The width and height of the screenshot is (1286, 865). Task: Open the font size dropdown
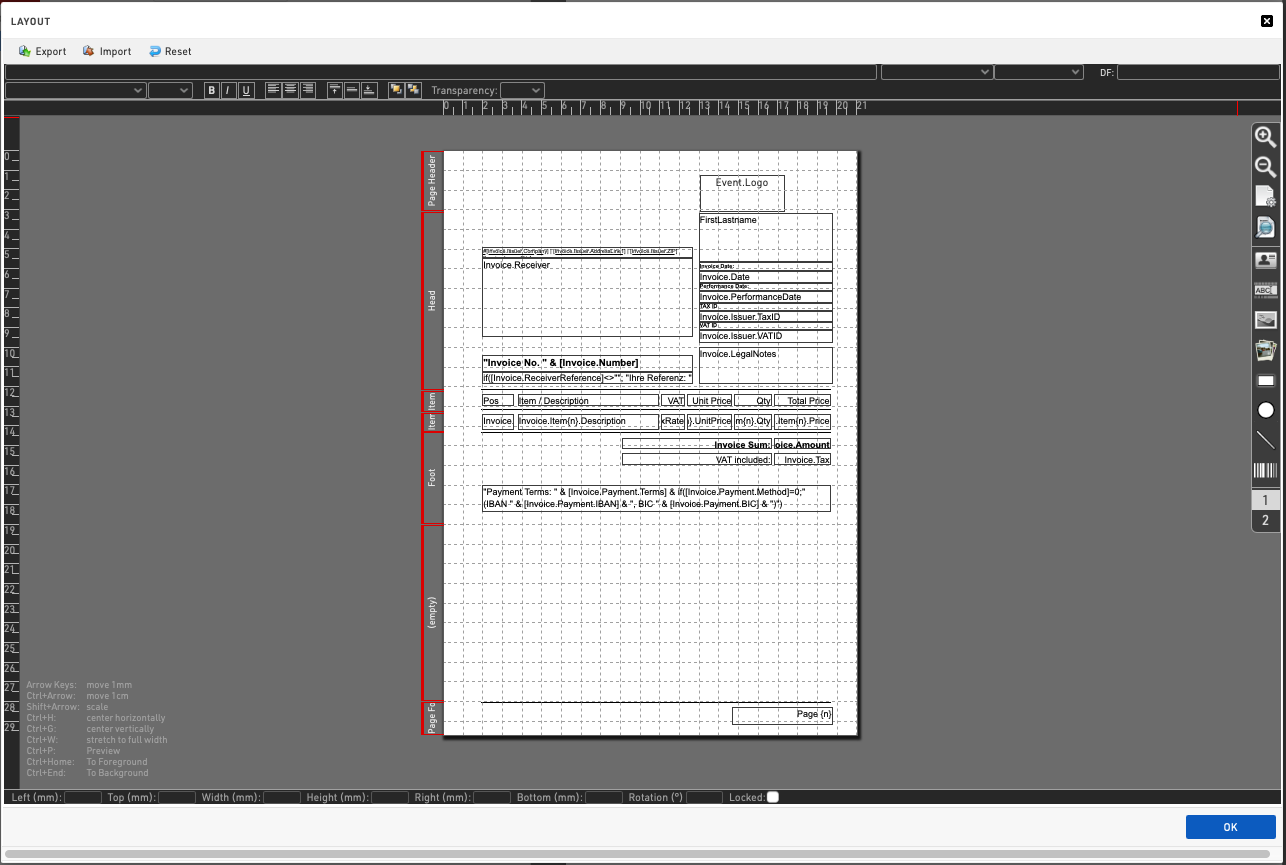coord(170,90)
